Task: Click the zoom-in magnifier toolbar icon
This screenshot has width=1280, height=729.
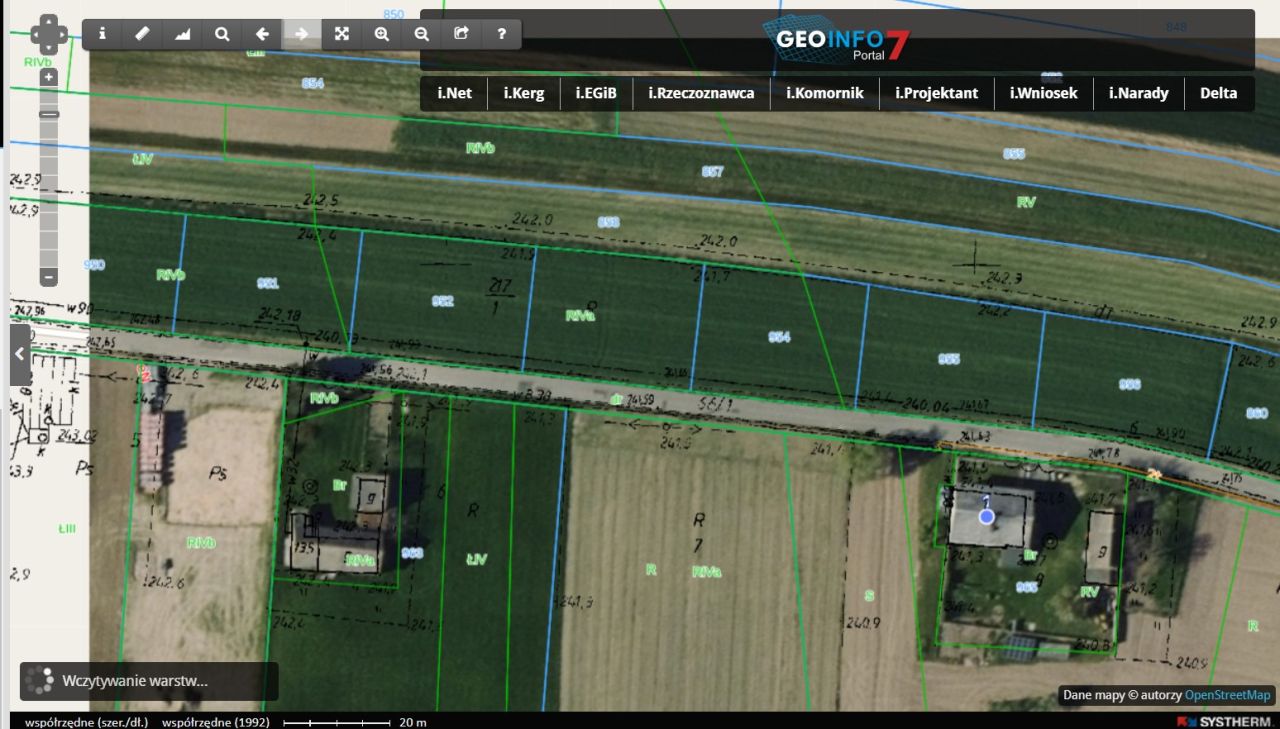Action: [382, 34]
